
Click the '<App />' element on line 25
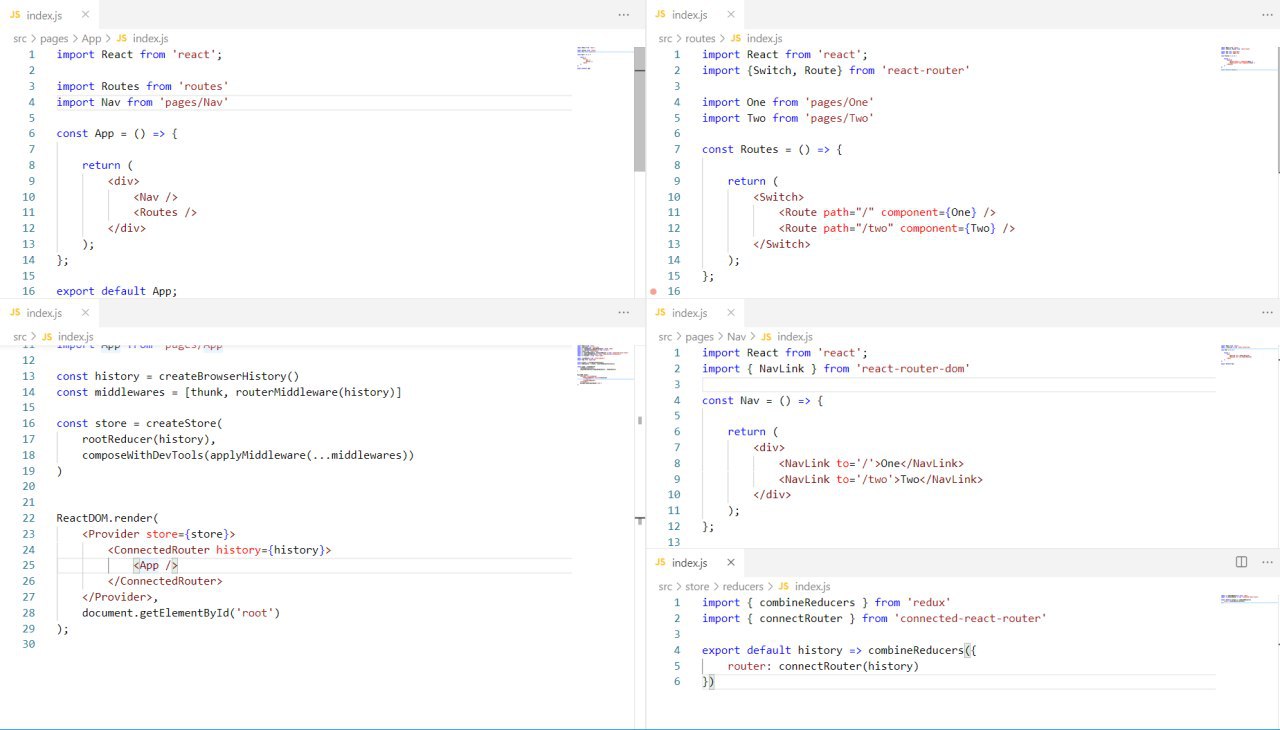[x=156, y=566]
